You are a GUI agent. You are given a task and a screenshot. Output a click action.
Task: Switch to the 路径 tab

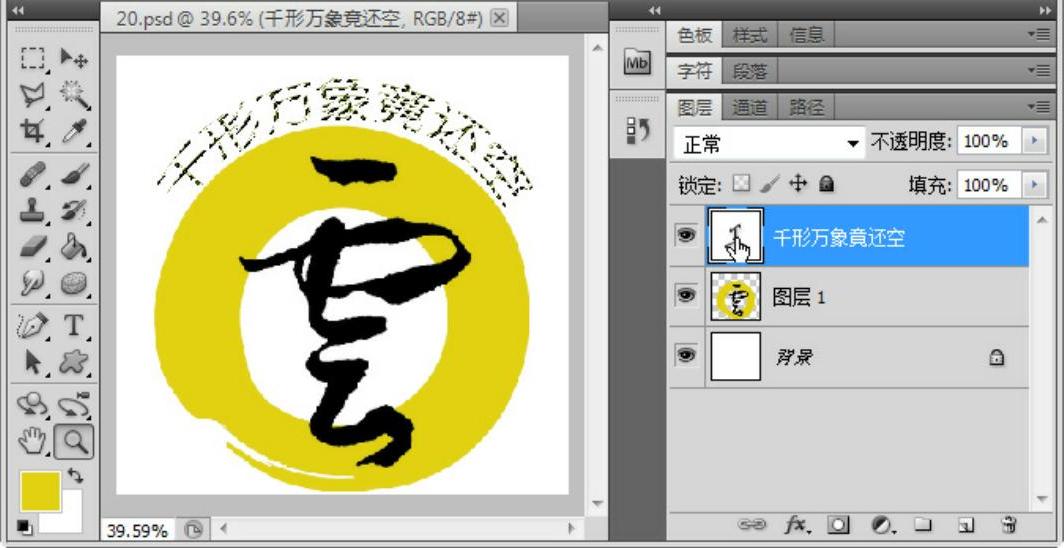[806, 106]
